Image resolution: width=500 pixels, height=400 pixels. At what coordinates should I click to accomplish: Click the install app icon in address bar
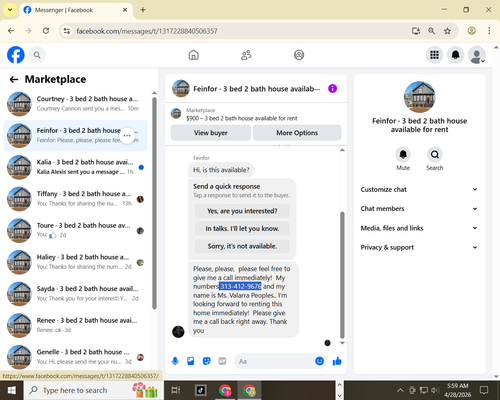click(x=416, y=31)
